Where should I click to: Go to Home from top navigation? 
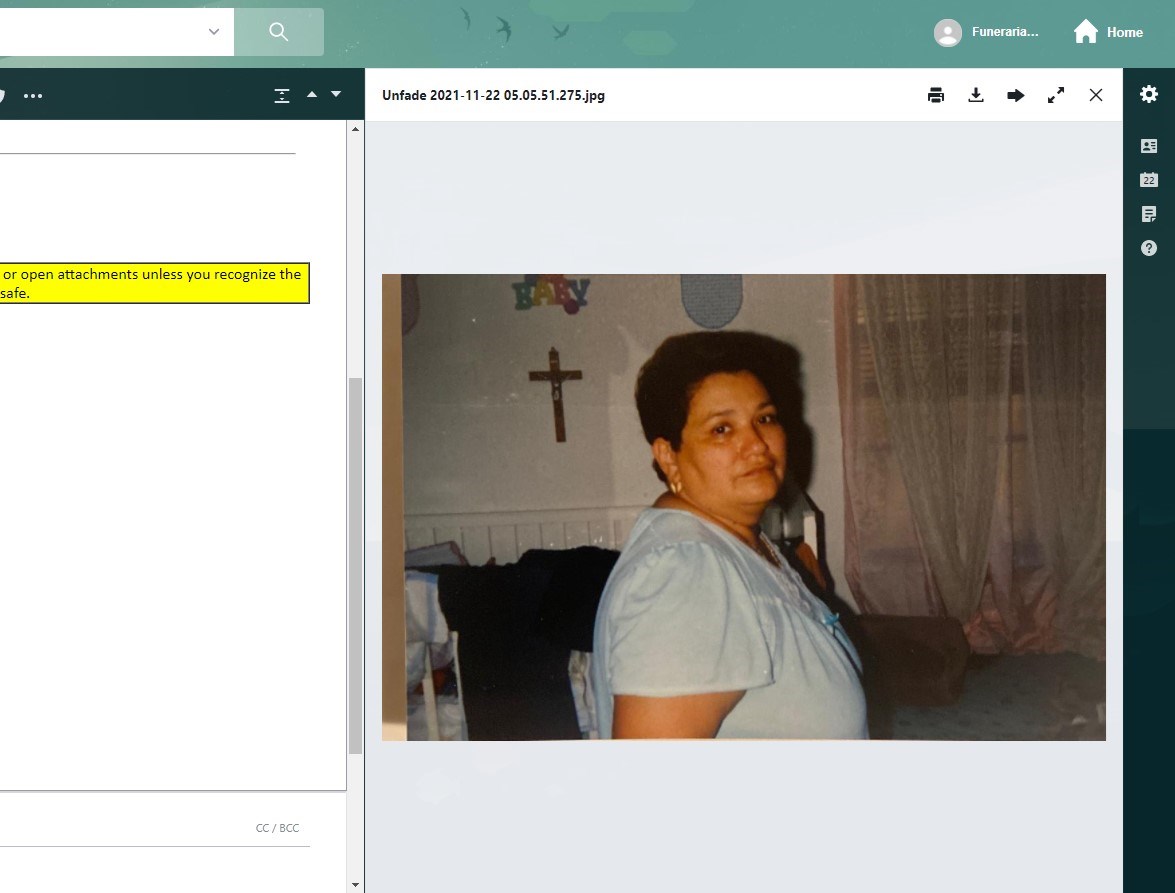coord(1107,31)
